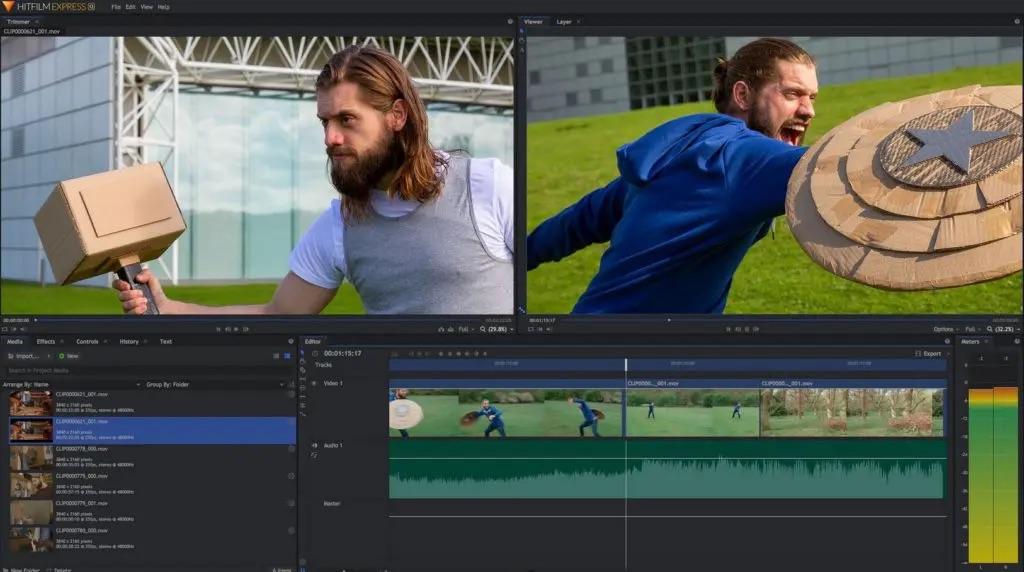The height and width of the screenshot is (572, 1024).
Task: Open the Trimmer zoom percentage dropdown
Action: pos(496,329)
